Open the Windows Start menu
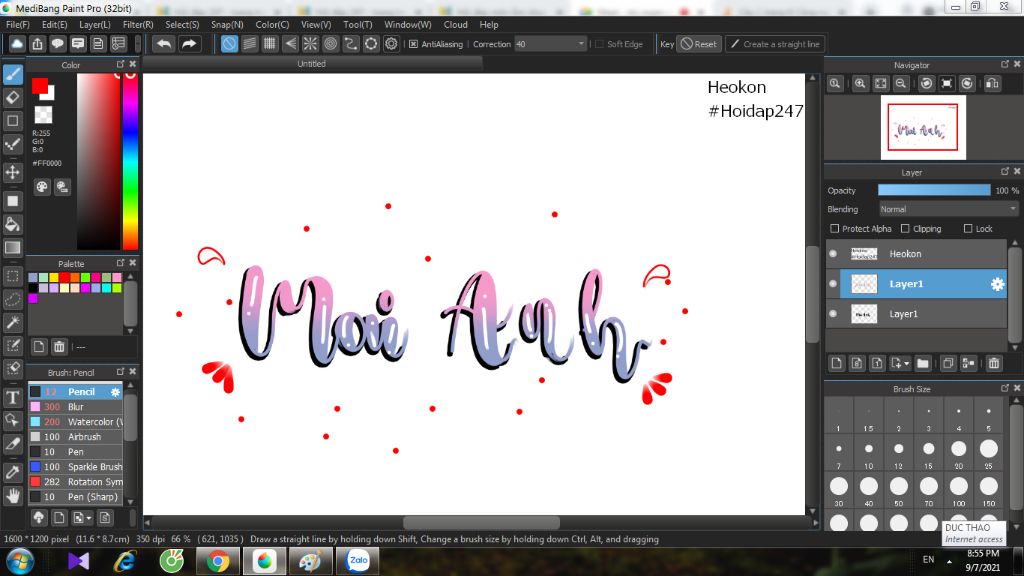1024x576 pixels. [20, 561]
